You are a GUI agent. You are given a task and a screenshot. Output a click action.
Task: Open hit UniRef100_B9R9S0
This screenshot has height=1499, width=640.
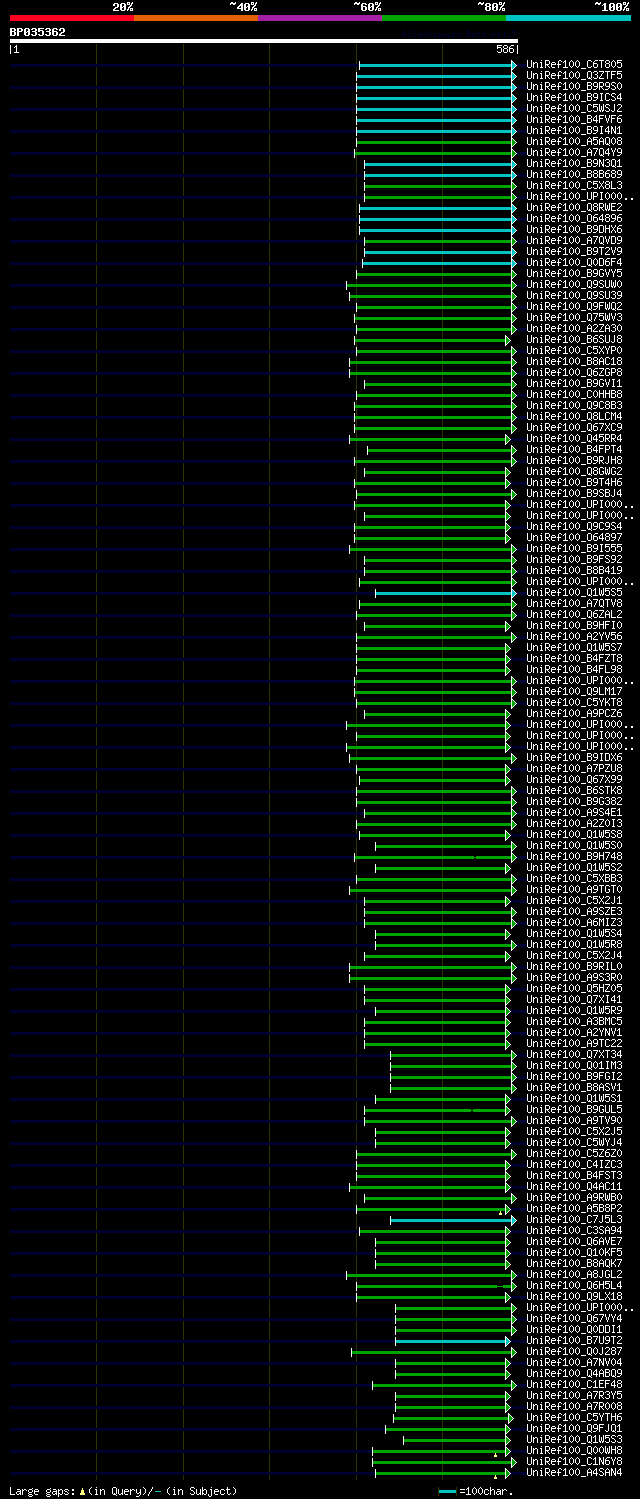point(574,87)
